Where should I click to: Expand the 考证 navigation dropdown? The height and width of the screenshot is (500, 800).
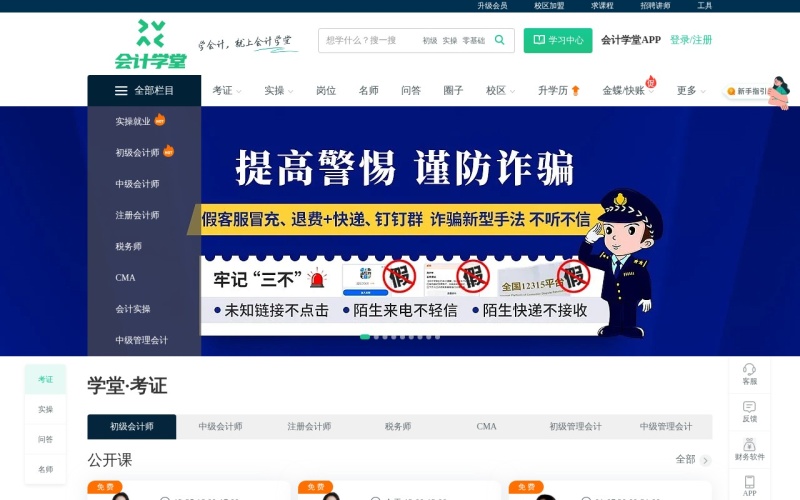[227, 91]
